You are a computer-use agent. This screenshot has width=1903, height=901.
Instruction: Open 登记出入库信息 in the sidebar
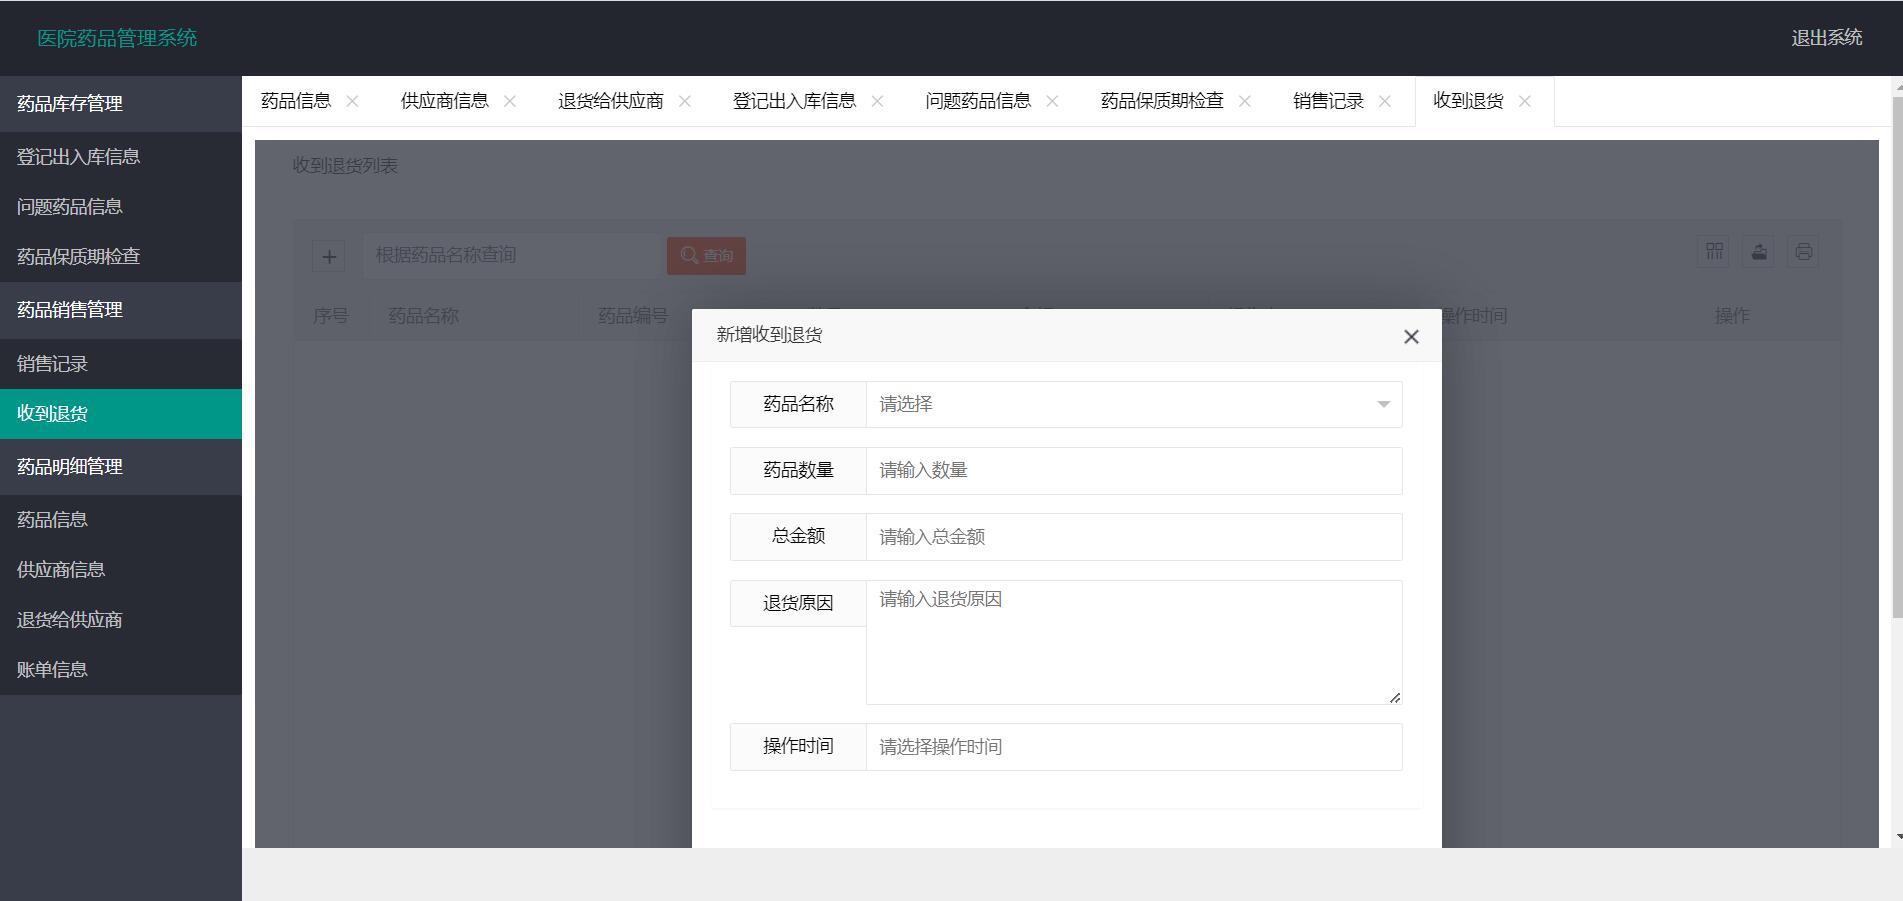121,157
